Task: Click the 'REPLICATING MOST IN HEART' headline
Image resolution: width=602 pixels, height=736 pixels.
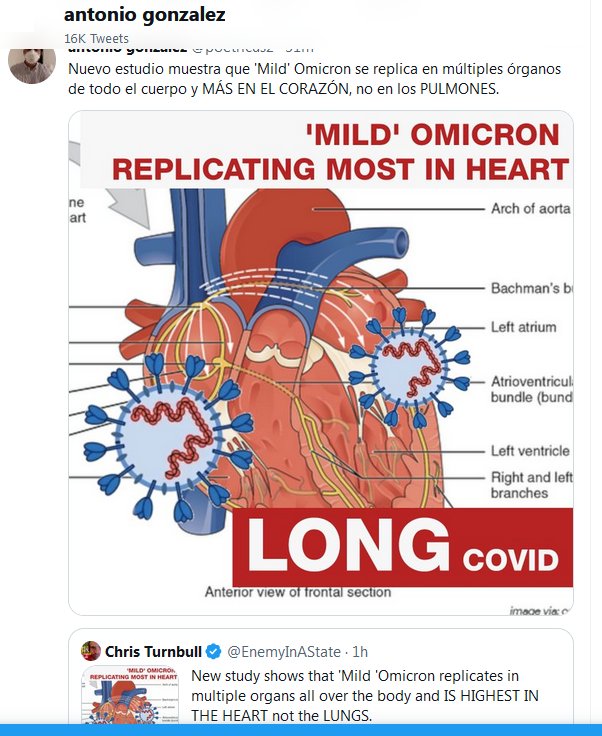Action: tap(340, 168)
